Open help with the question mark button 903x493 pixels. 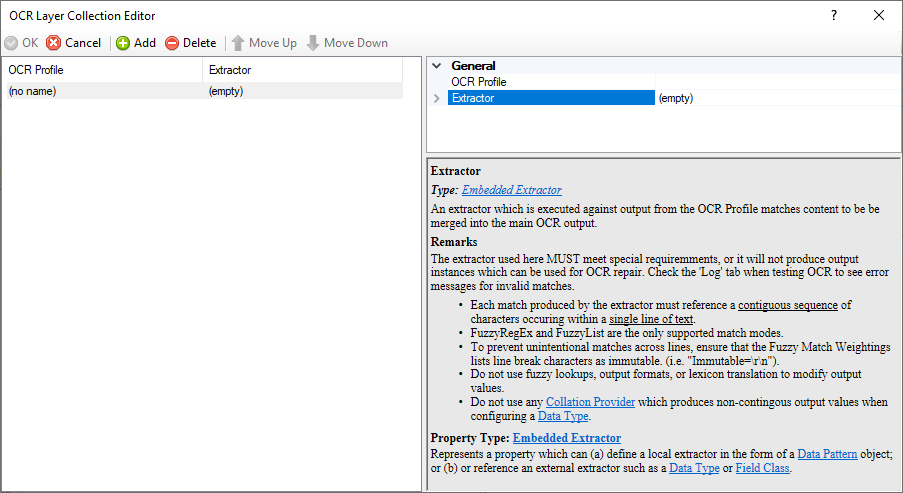click(834, 16)
